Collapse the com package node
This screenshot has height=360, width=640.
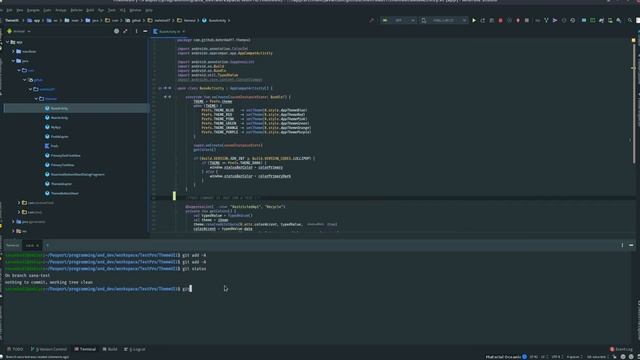[19, 70]
